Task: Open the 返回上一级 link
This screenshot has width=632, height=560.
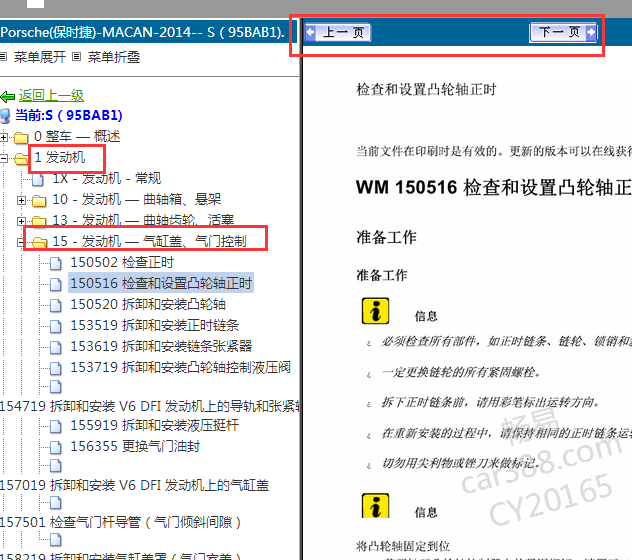Action: (51, 96)
